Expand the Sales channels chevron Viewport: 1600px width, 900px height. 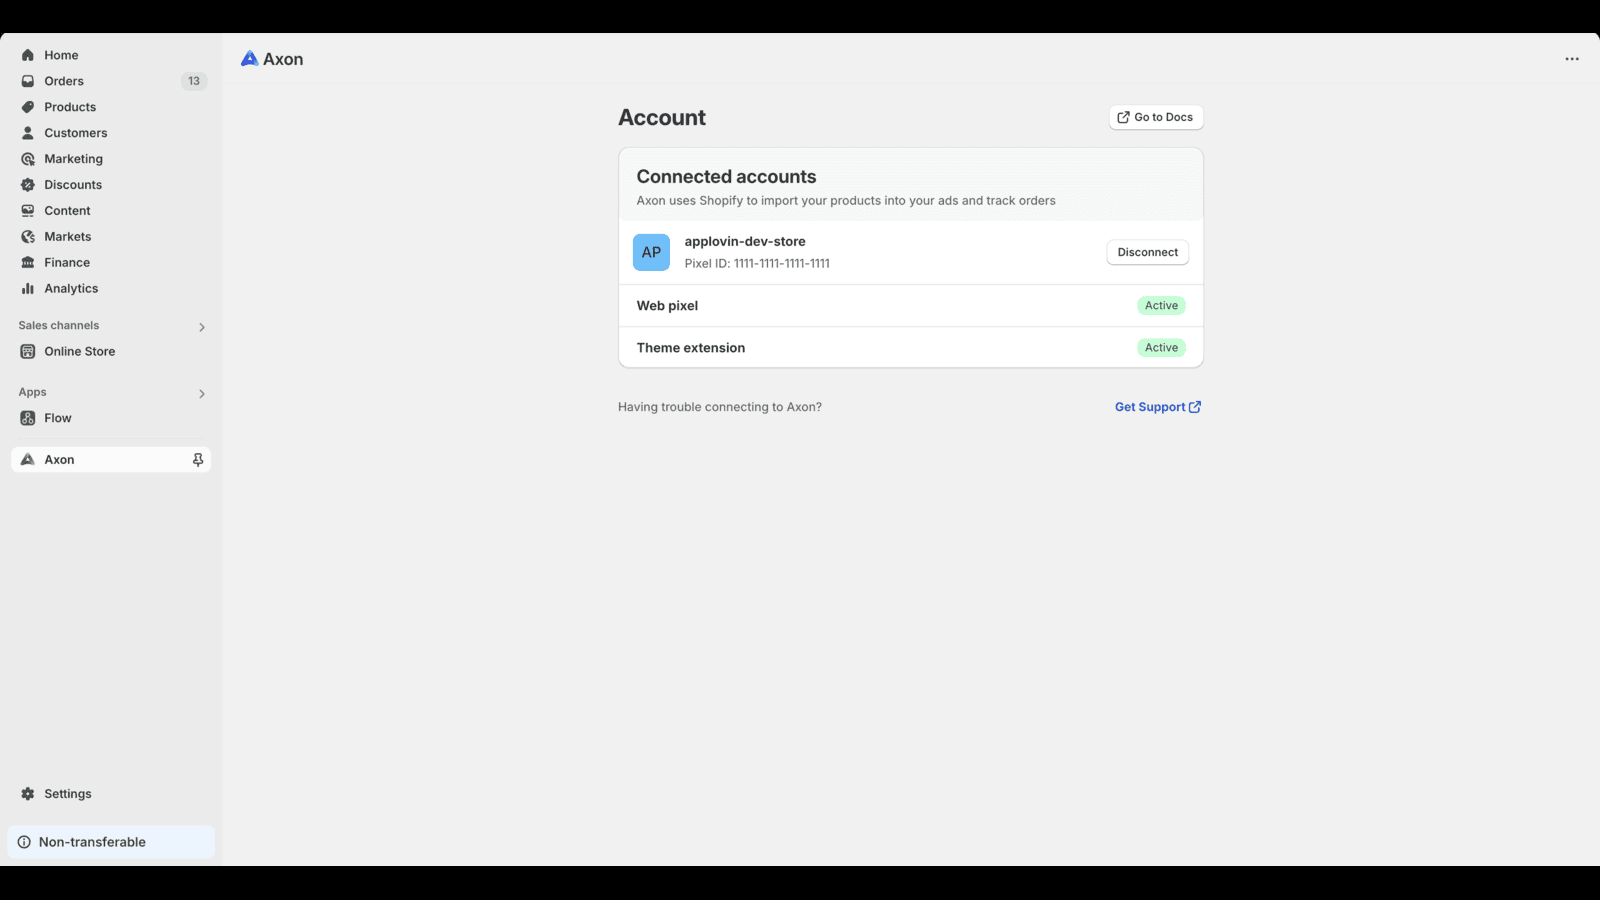[202, 327]
